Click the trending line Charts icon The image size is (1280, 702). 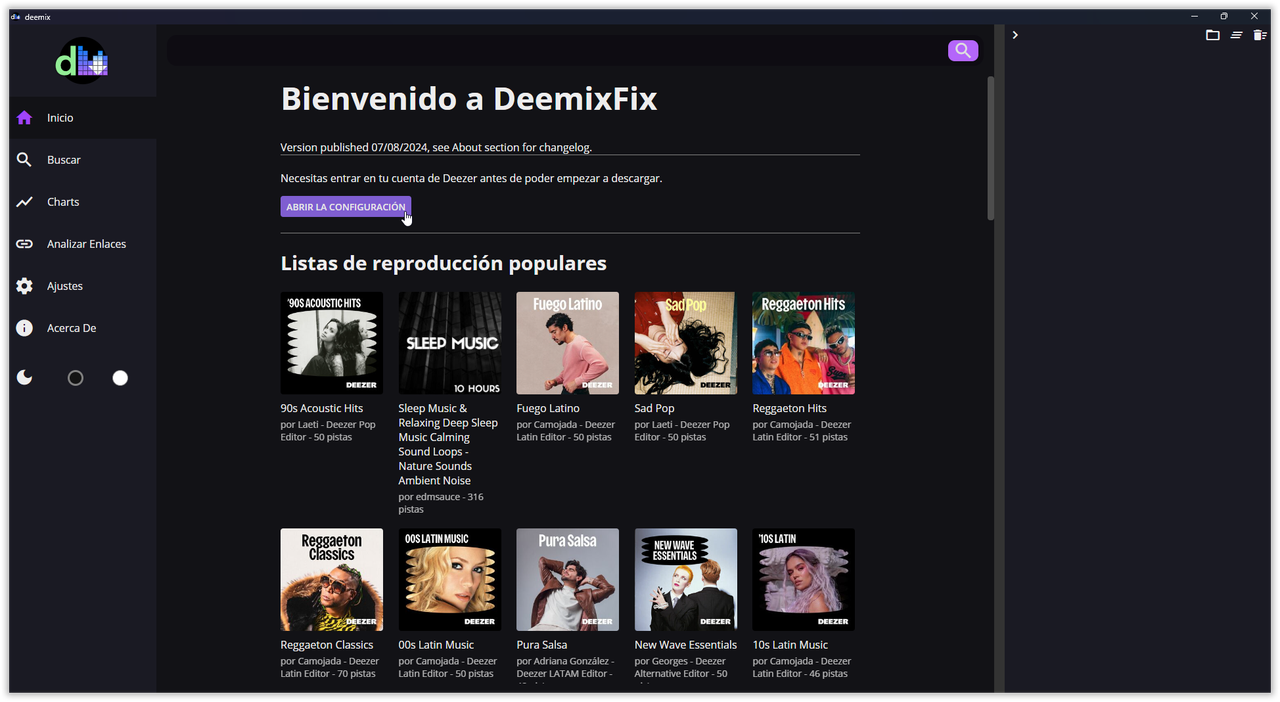point(24,202)
